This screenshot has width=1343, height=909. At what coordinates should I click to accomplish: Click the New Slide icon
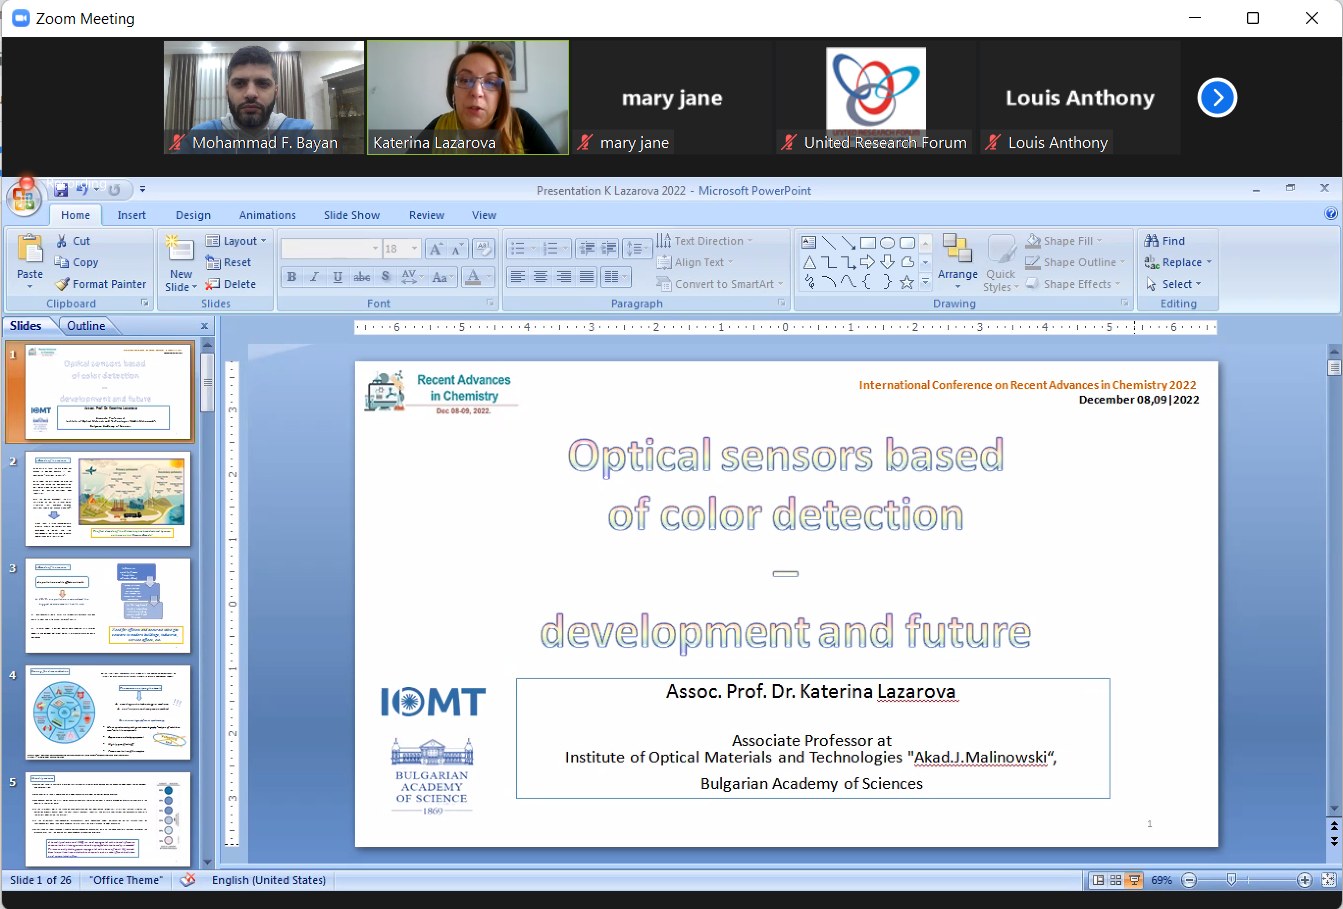tap(180, 249)
